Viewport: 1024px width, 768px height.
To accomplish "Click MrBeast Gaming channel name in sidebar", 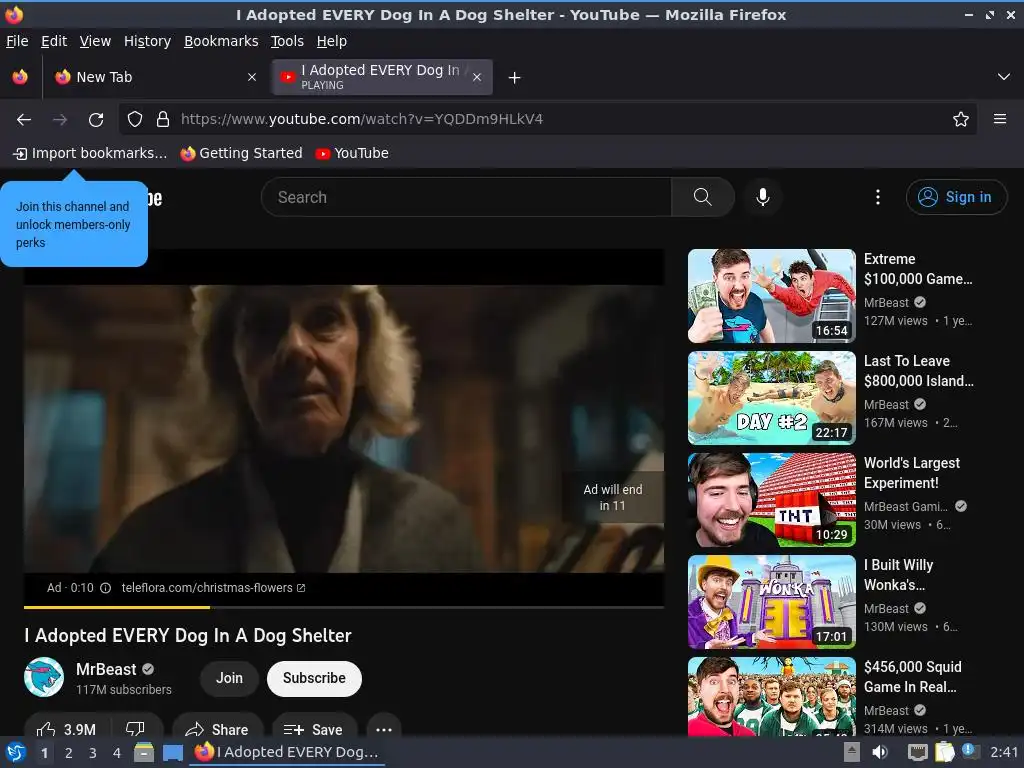I will (x=905, y=507).
